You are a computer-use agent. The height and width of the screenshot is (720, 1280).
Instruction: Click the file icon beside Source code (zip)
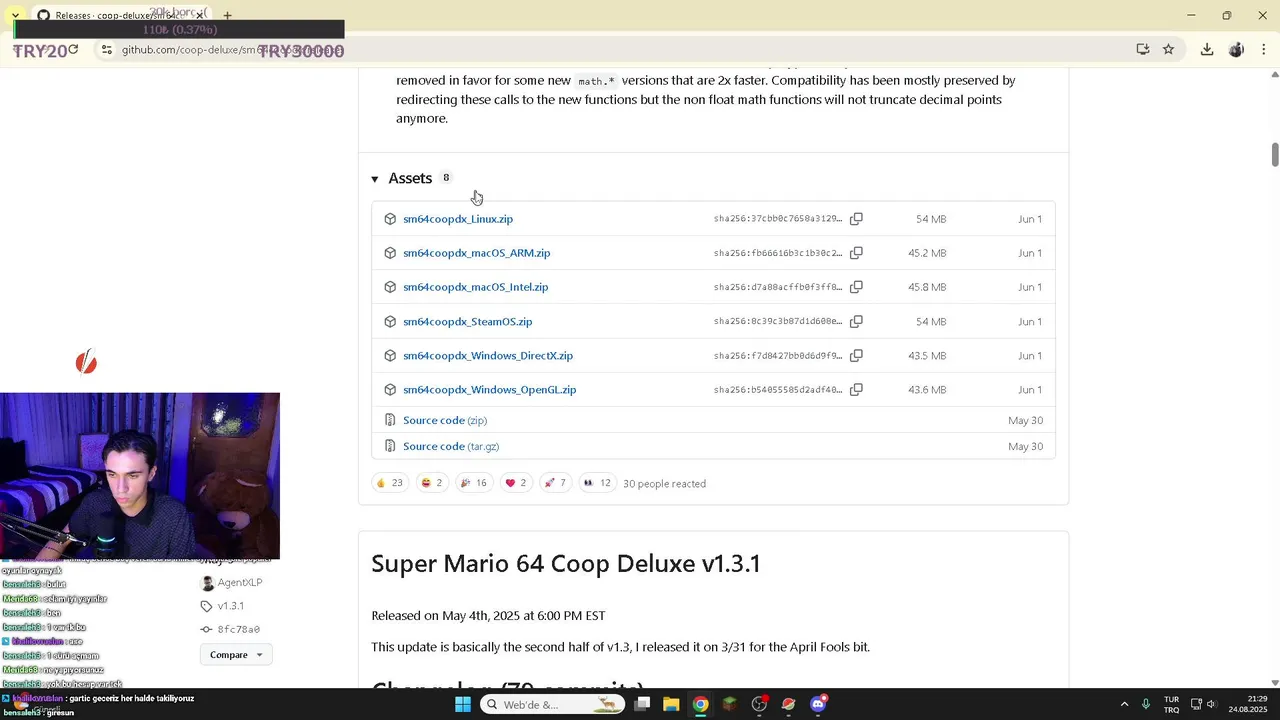click(x=390, y=420)
